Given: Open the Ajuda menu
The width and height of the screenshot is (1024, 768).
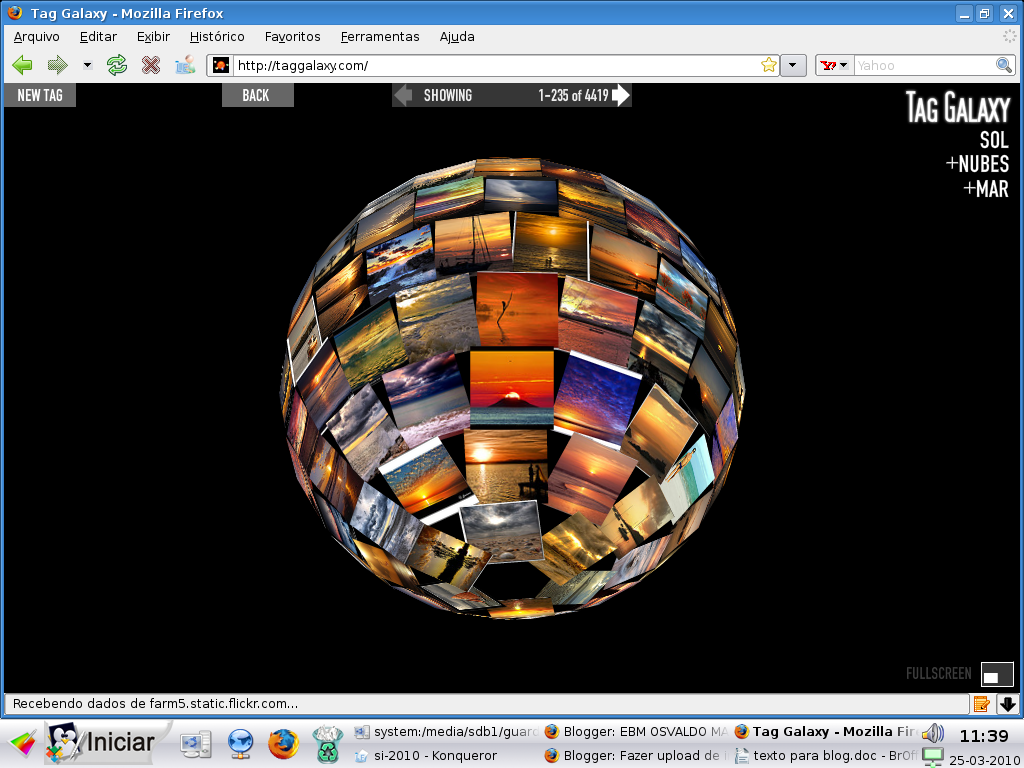Looking at the screenshot, I should [x=457, y=37].
